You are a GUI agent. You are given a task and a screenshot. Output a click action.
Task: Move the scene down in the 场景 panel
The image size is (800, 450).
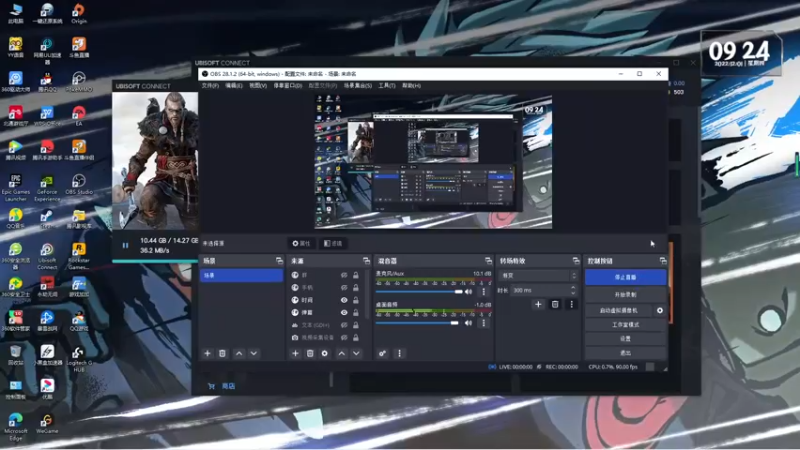coord(254,353)
